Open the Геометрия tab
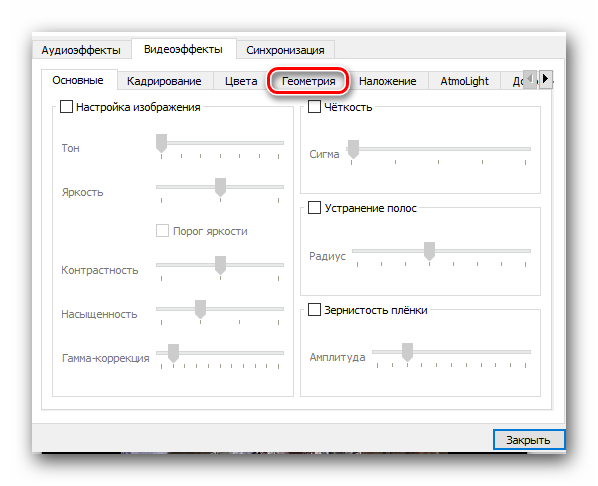598x486 pixels. tap(308, 81)
